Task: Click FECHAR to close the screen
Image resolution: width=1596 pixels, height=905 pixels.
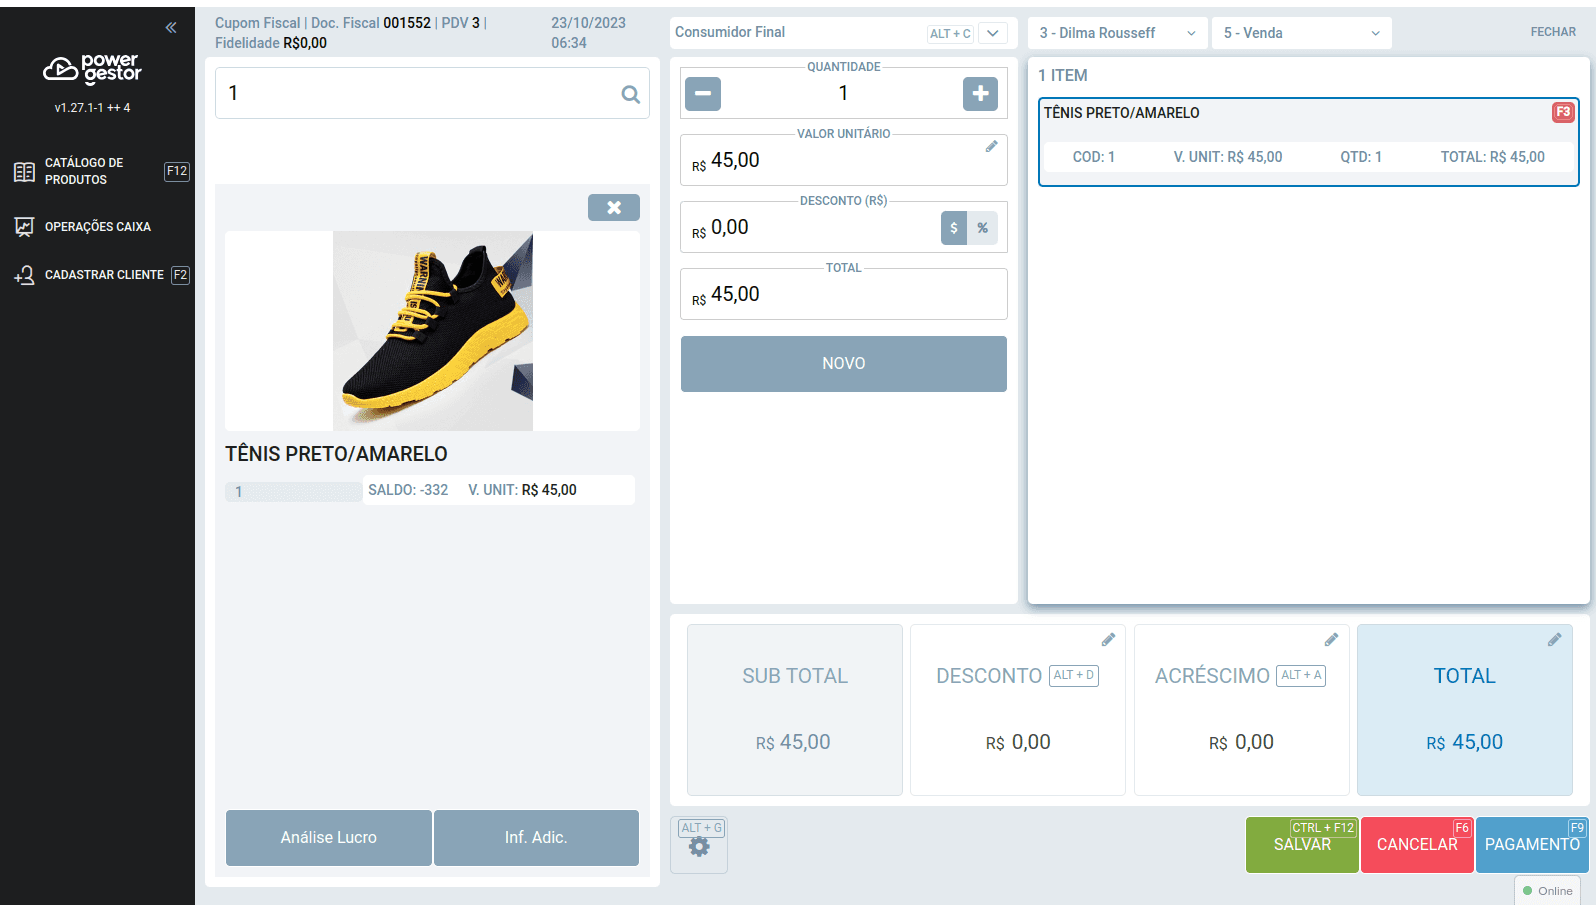Action: 1553,32
